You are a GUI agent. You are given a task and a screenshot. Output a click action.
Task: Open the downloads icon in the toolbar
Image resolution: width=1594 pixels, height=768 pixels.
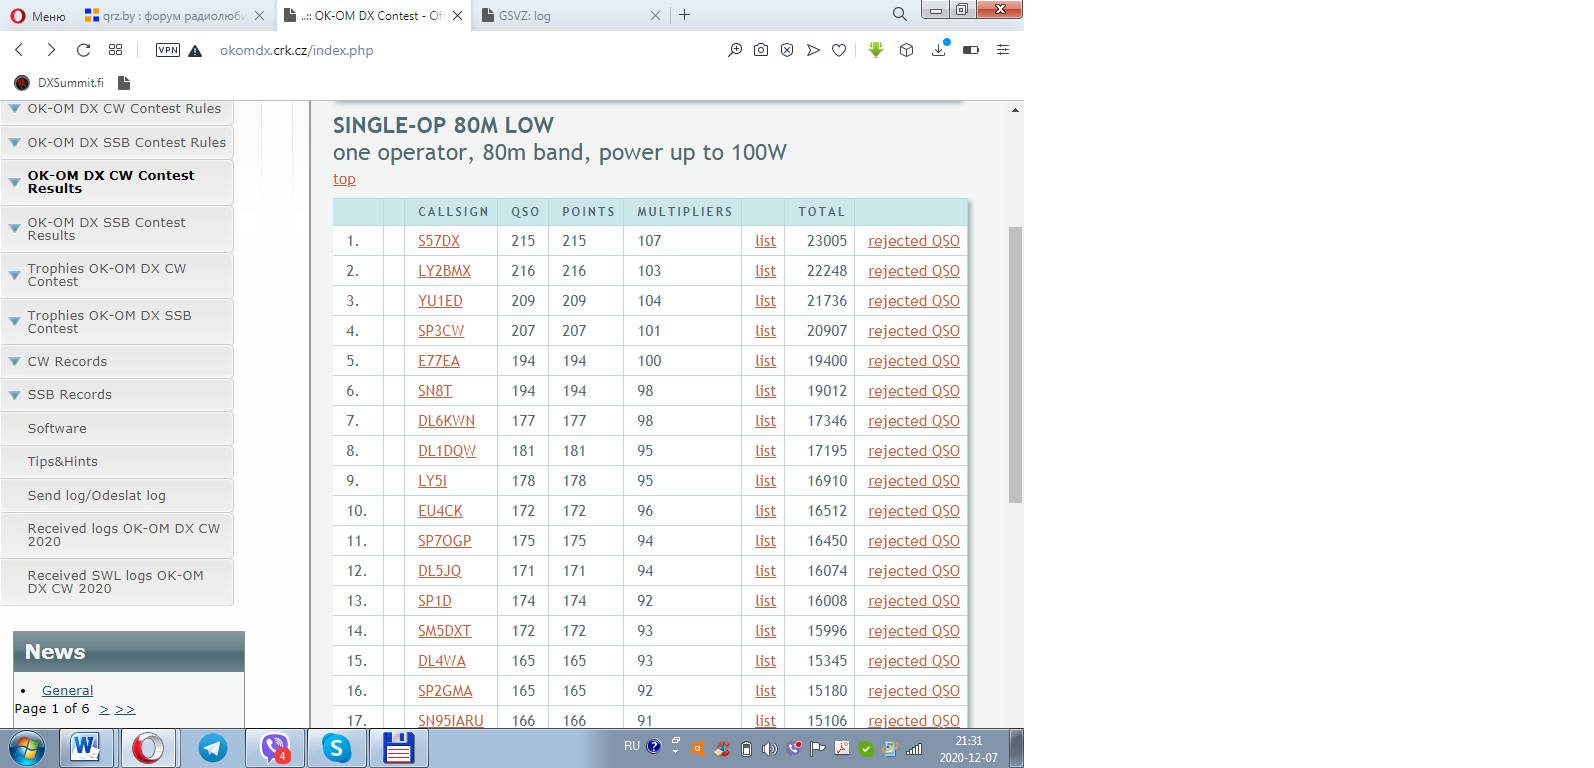tap(938, 50)
